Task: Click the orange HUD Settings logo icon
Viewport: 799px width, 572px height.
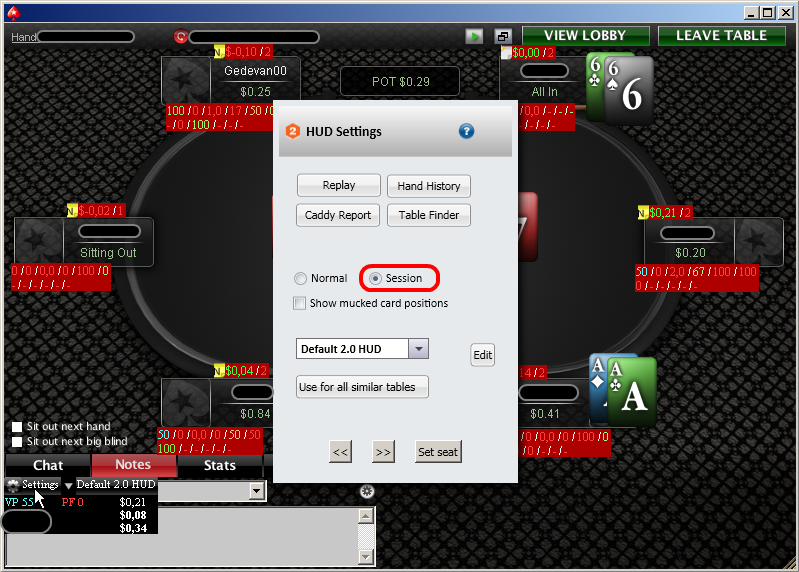Action: (x=292, y=131)
